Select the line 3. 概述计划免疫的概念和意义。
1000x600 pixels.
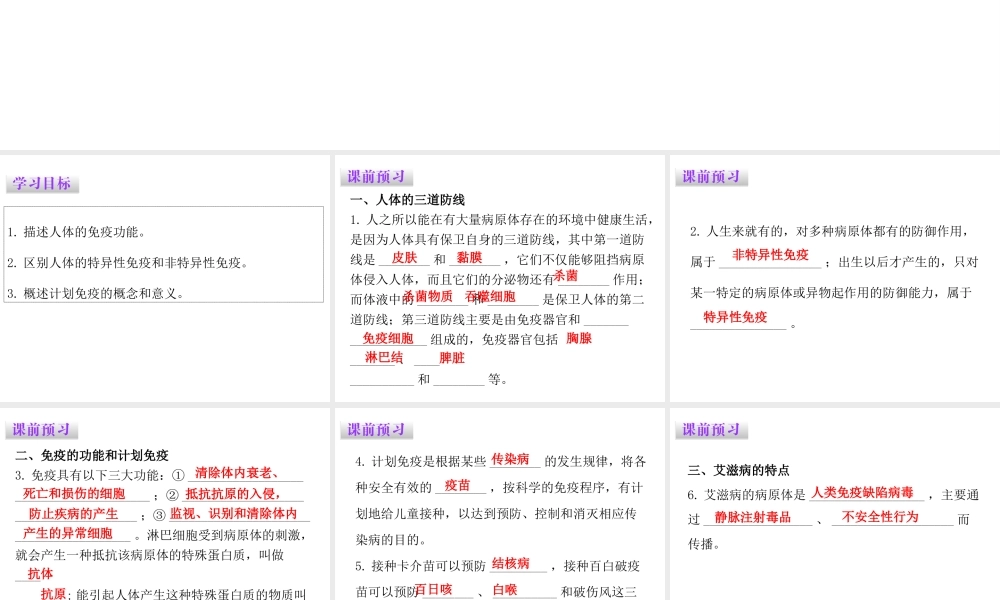click(x=96, y=293)
